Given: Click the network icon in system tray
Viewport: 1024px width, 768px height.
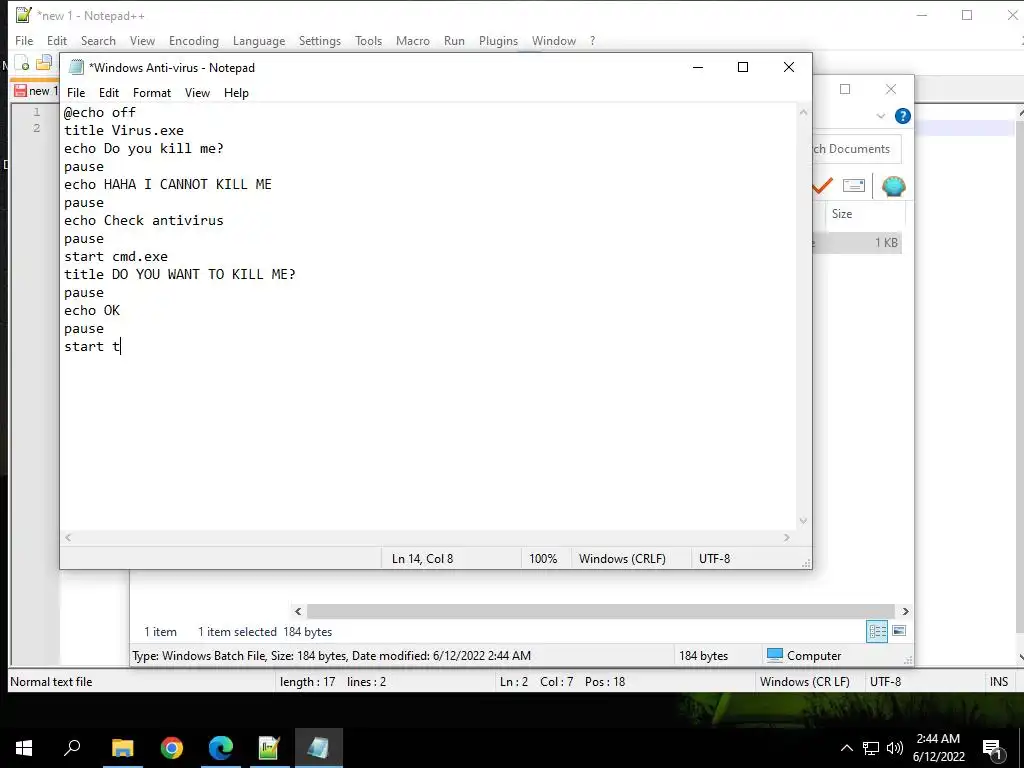Looking at the screenshot, I should coord(871,748).
